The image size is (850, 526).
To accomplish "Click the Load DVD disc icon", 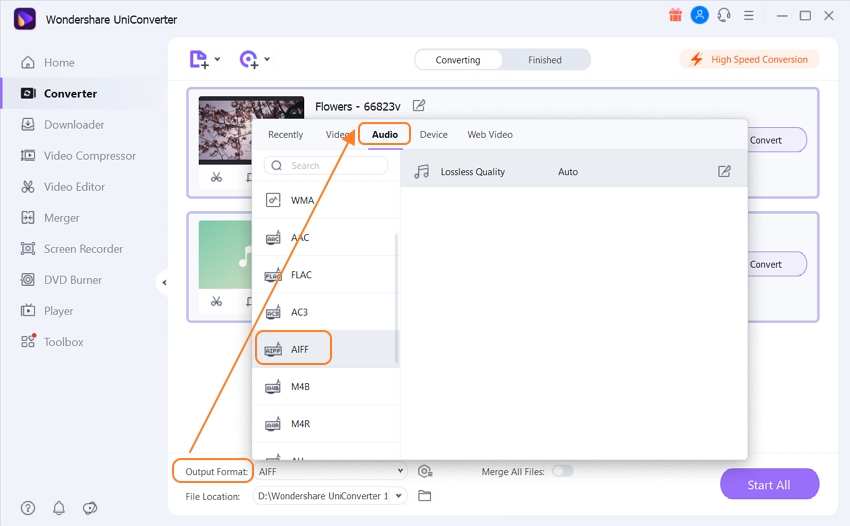I will click(x=249, y=59).
